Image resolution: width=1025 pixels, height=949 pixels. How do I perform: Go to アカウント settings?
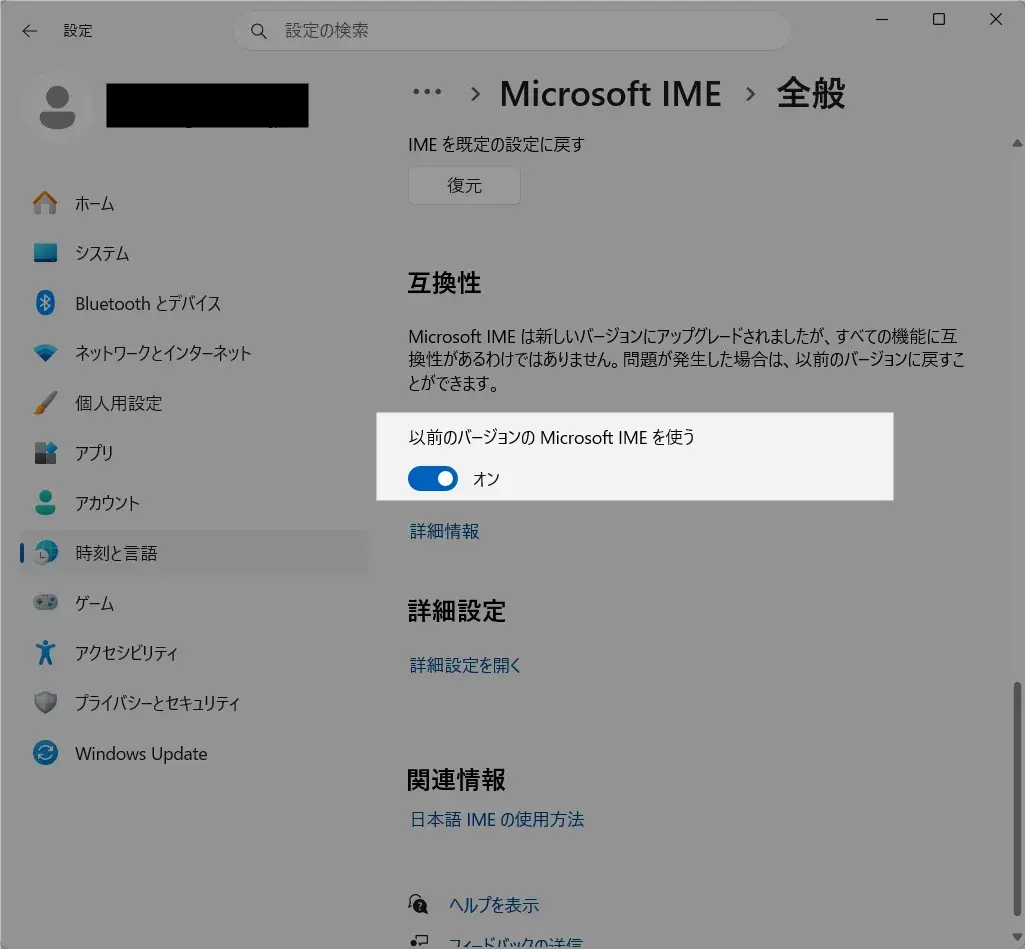pos(194,503)
